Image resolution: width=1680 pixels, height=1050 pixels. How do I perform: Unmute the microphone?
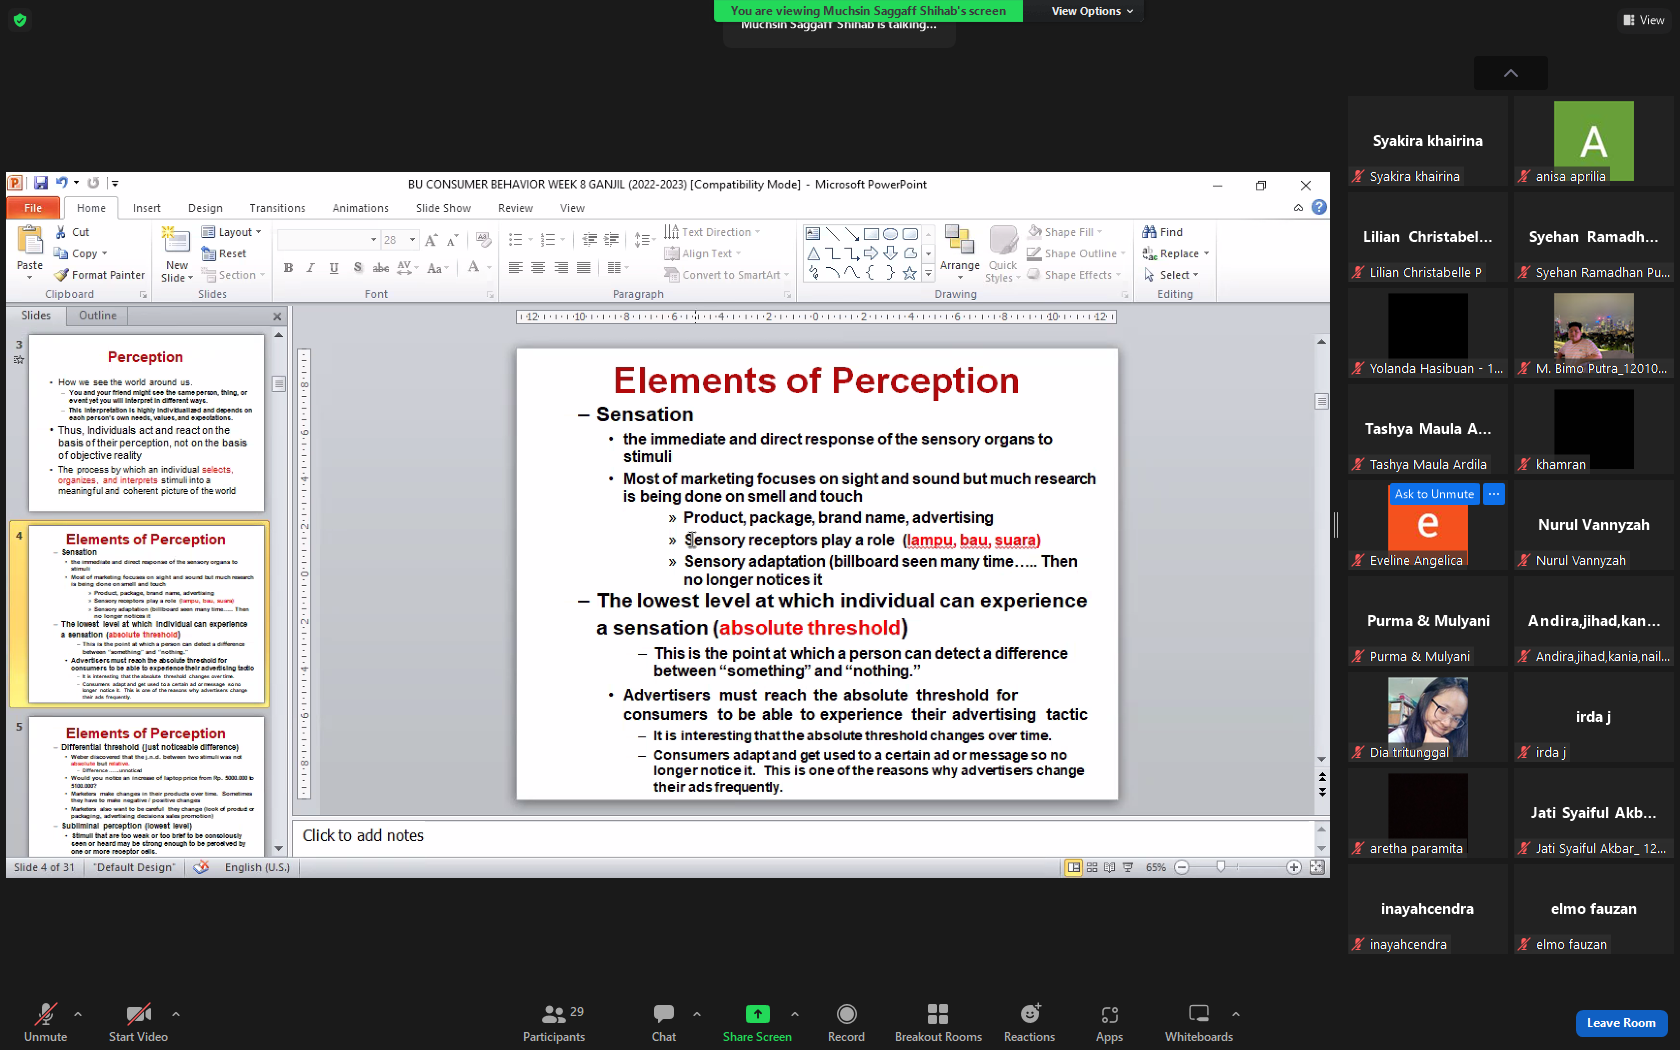(x=46, y=1023)
